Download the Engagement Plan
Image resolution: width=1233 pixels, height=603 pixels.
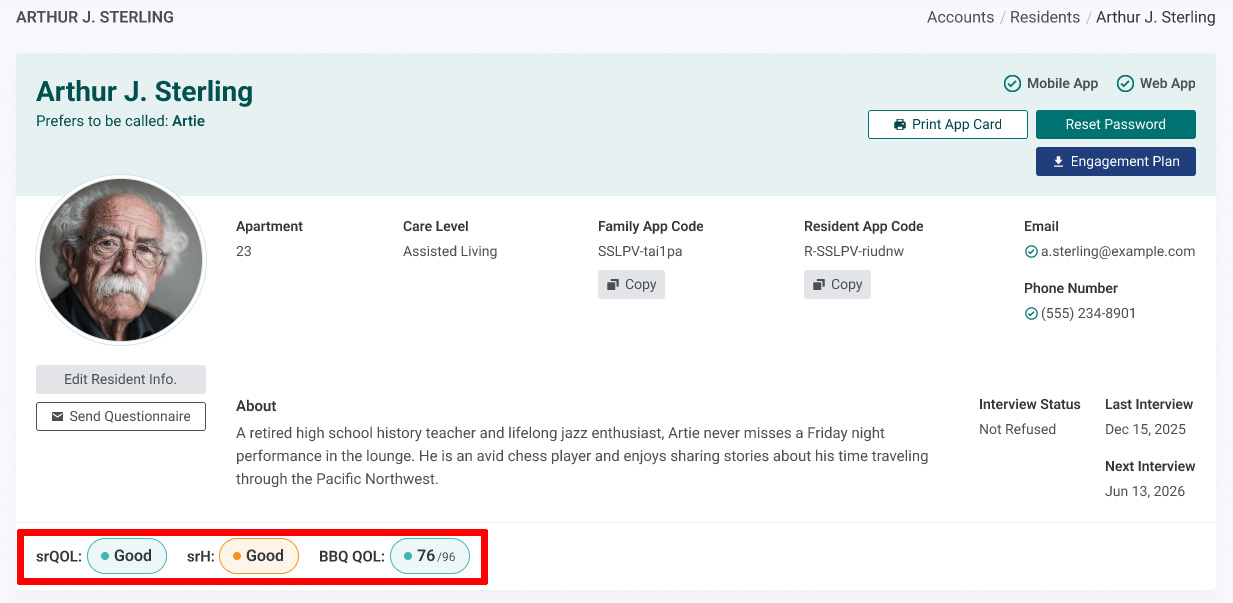click(x=1115, y=161)
